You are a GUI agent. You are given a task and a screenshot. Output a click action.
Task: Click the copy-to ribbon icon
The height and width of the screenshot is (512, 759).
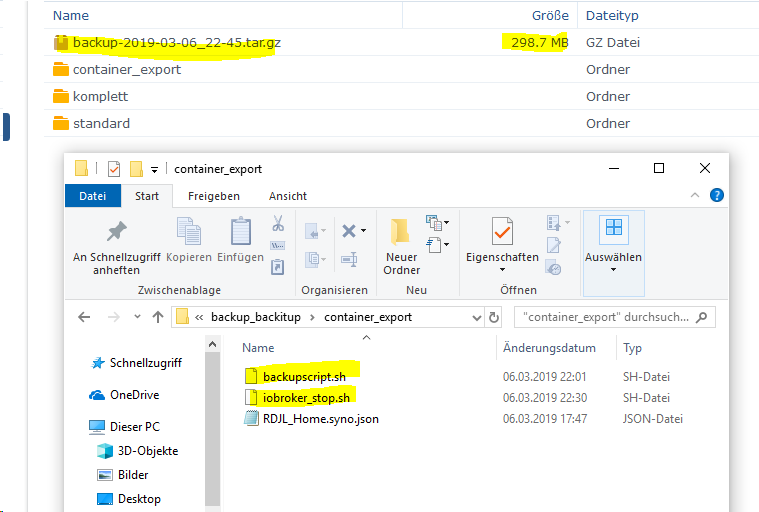(312, 259)
